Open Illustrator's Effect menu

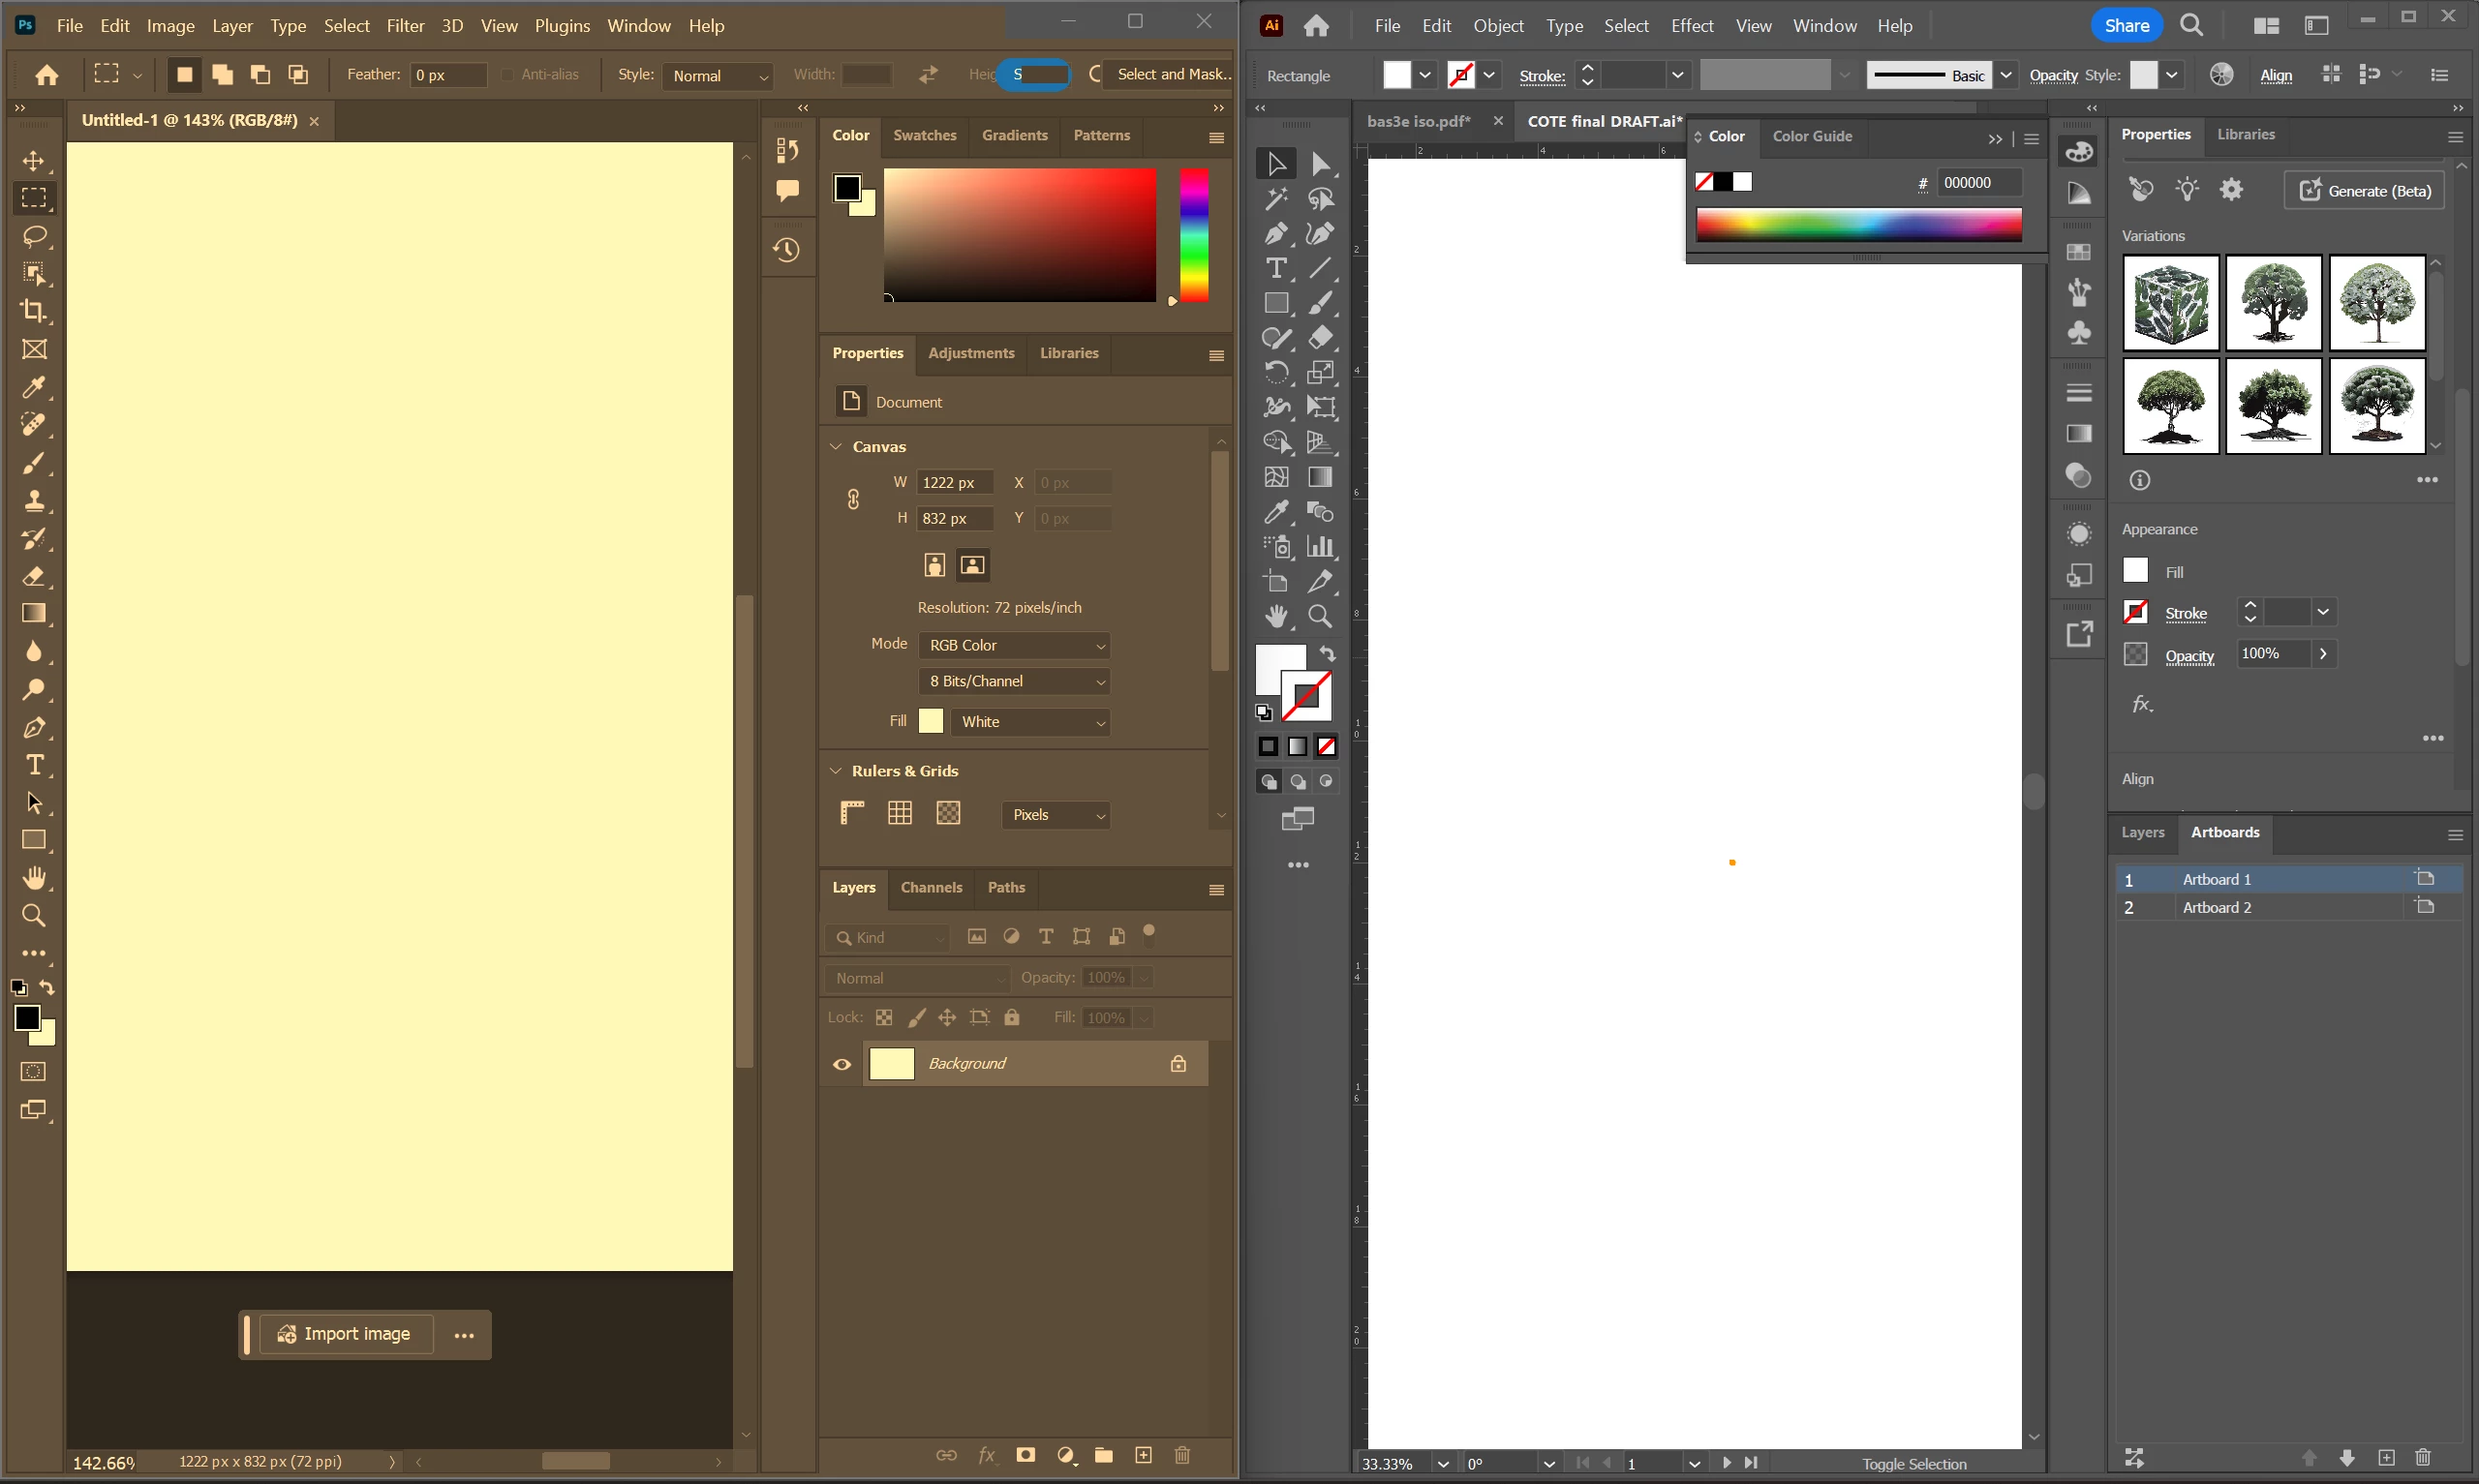pos(1691,26)
